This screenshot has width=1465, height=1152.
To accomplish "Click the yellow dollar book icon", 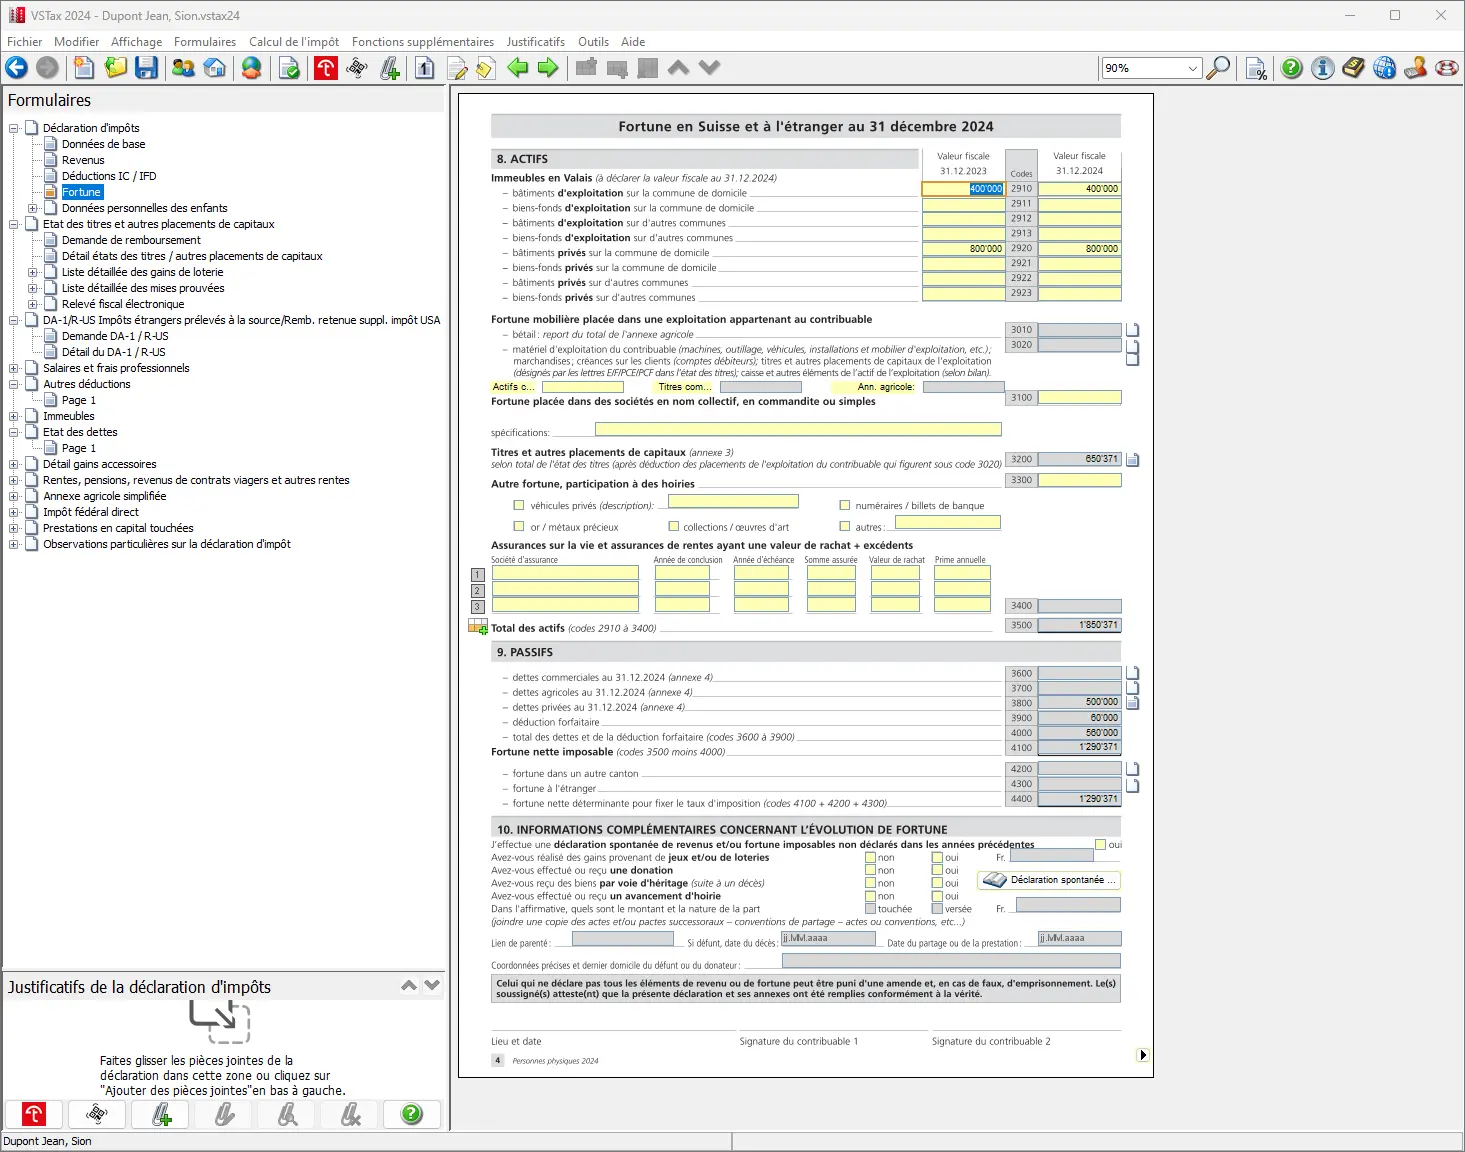I will (x=1353, y=68).
